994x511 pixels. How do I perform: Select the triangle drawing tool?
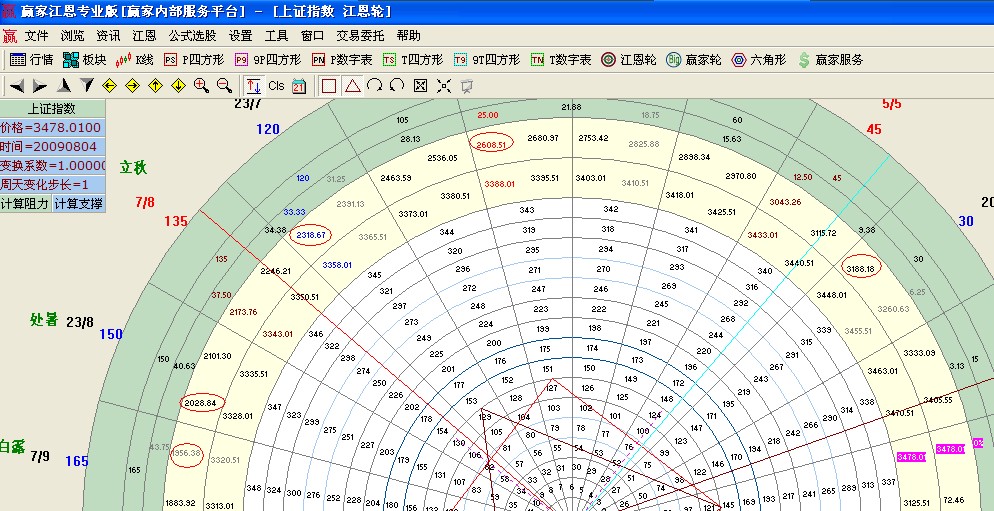point(352,86)
